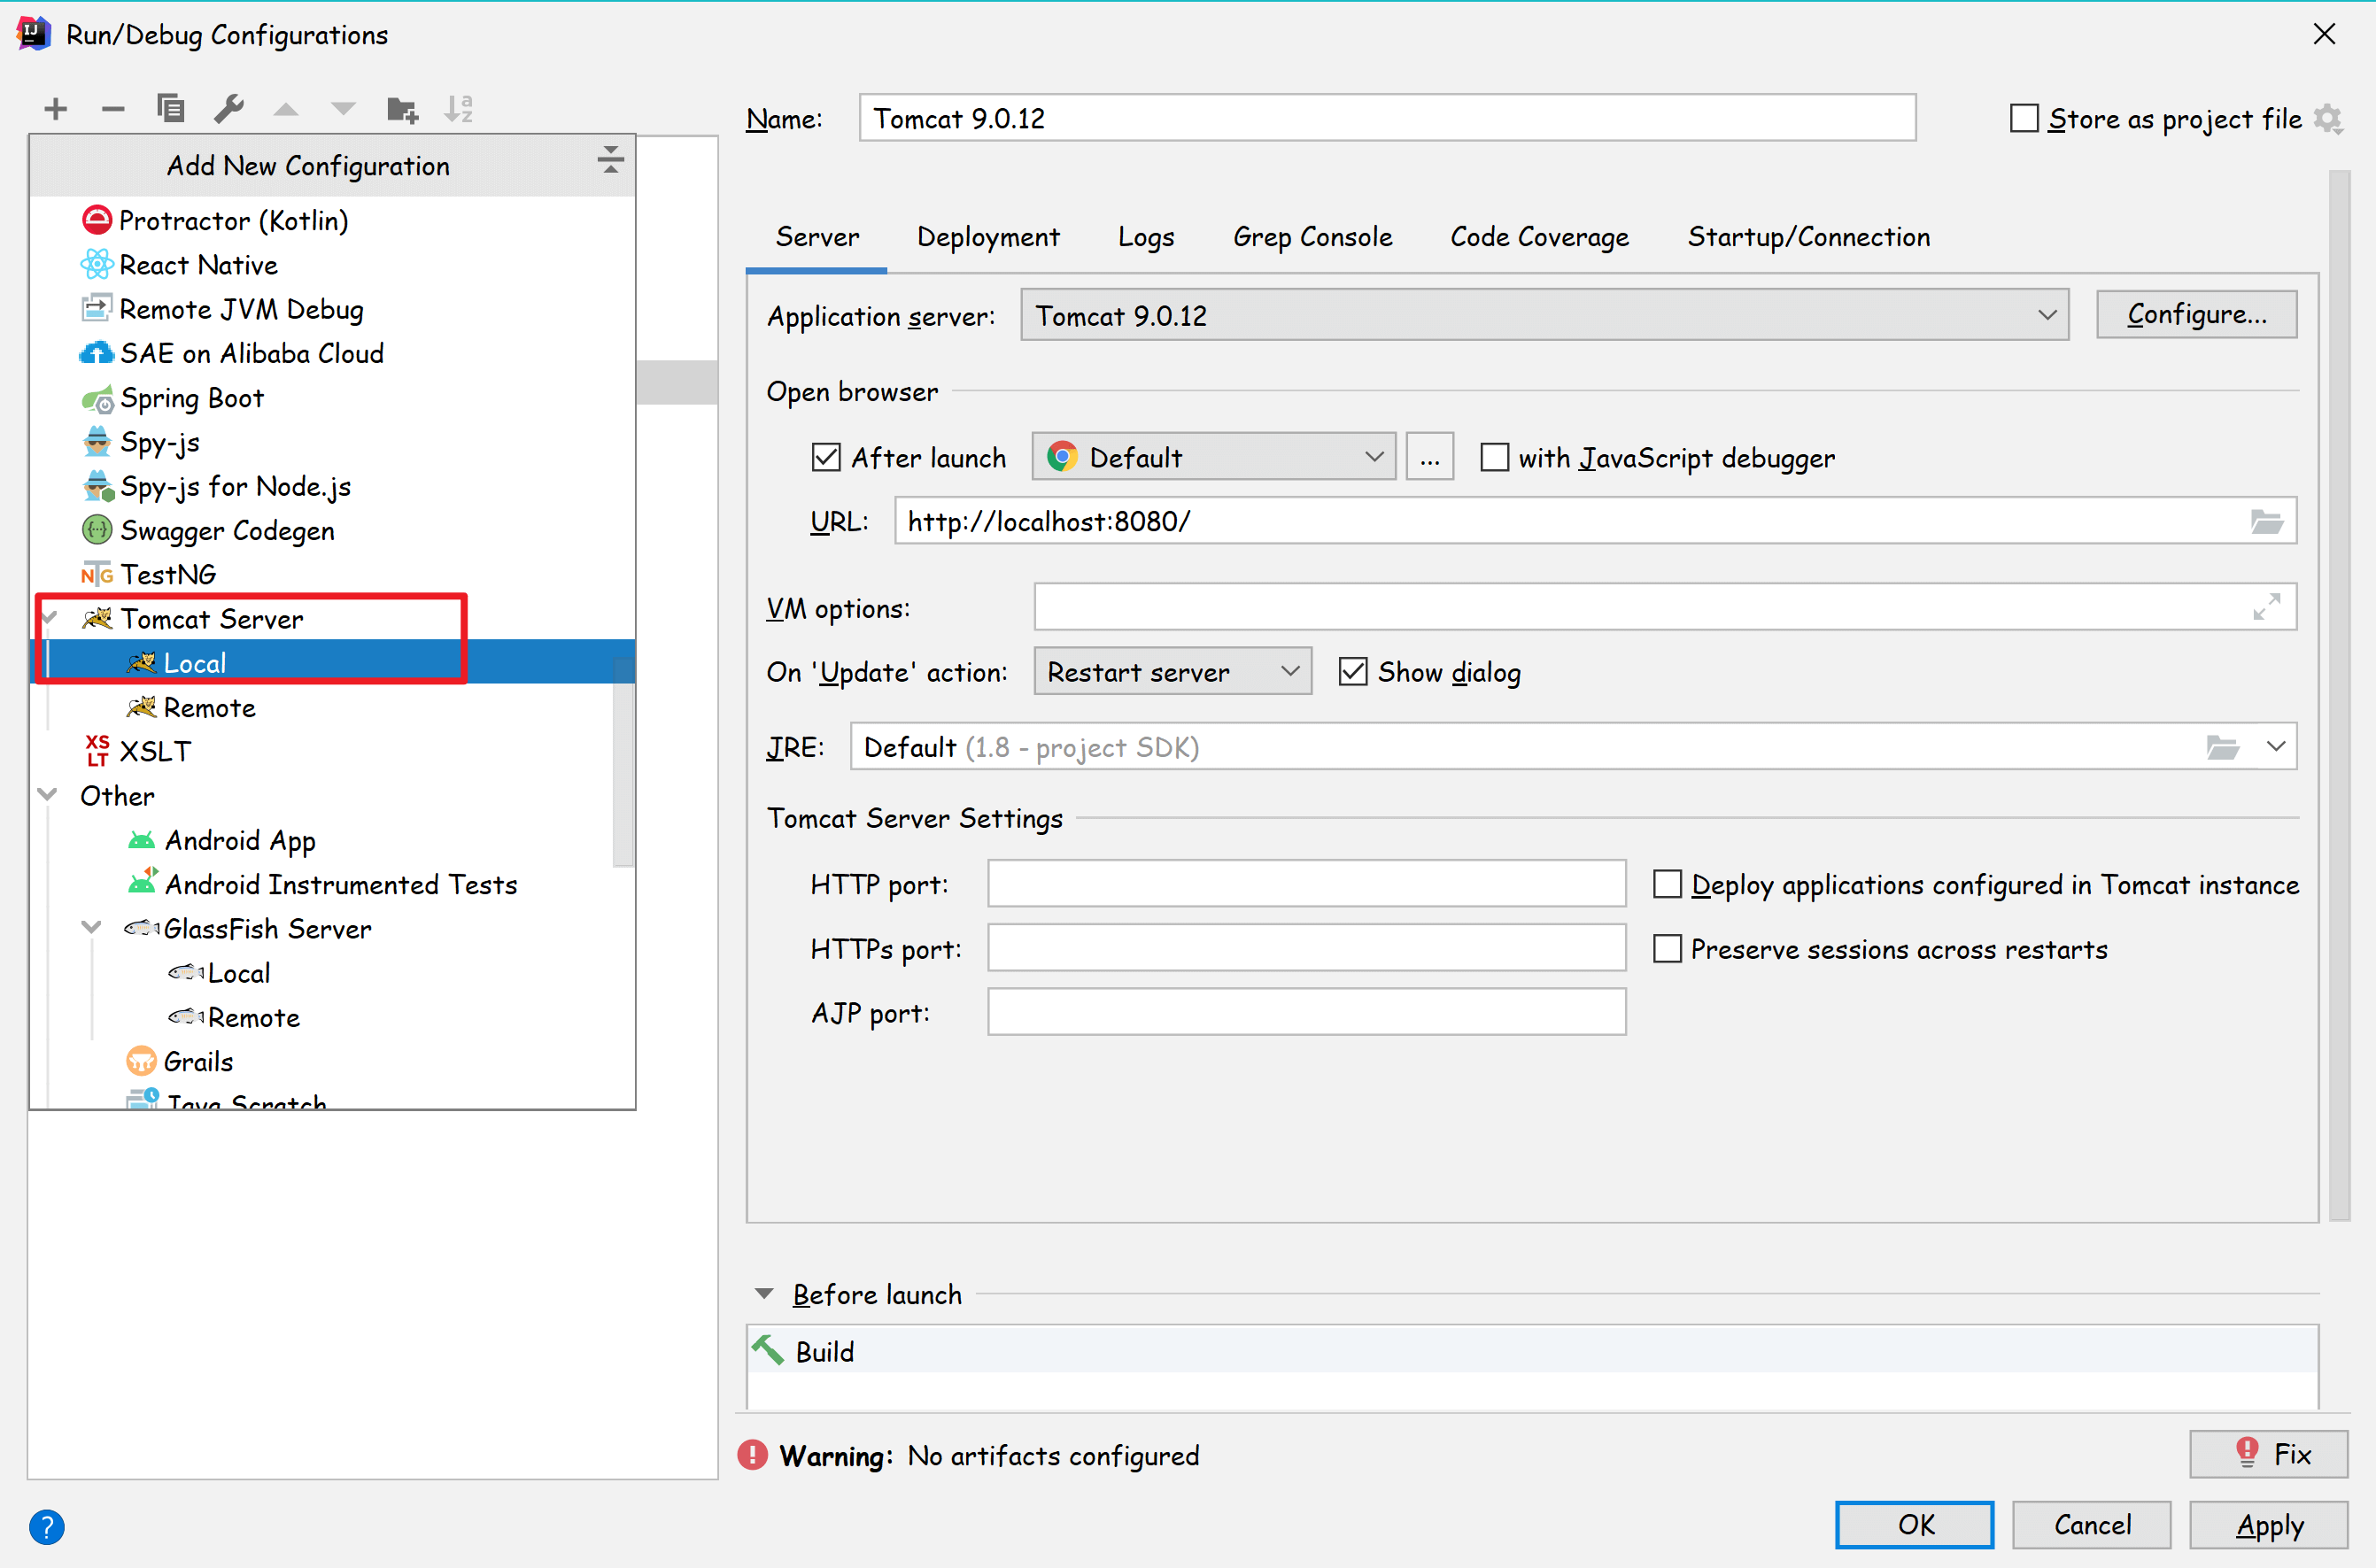
Task: Collapse the Before launch section
Action: (x=765, y=1294)
